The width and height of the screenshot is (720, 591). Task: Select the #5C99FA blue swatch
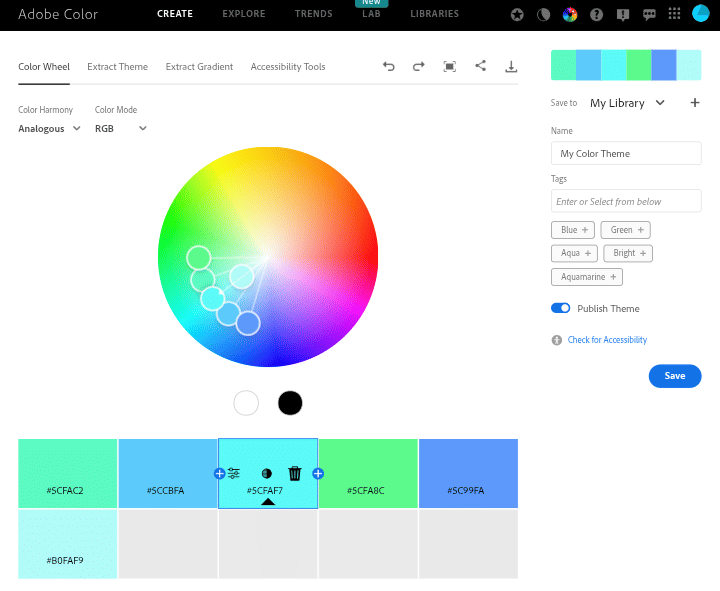click(x=468, y=473)
